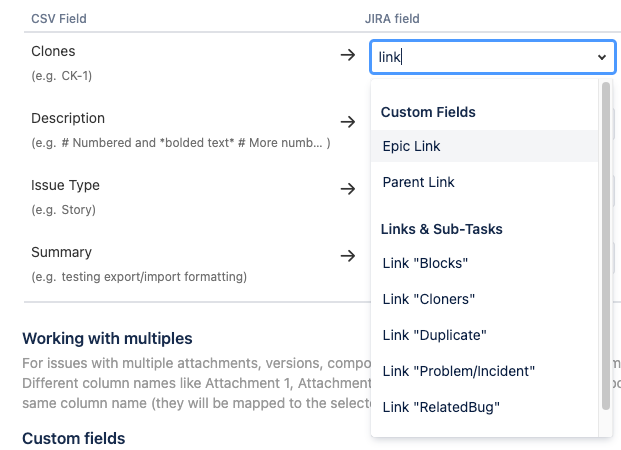Viewport: 621px width, 450px height.
Task: Click the arrow icon beside Clones
Action: point(348,56)
